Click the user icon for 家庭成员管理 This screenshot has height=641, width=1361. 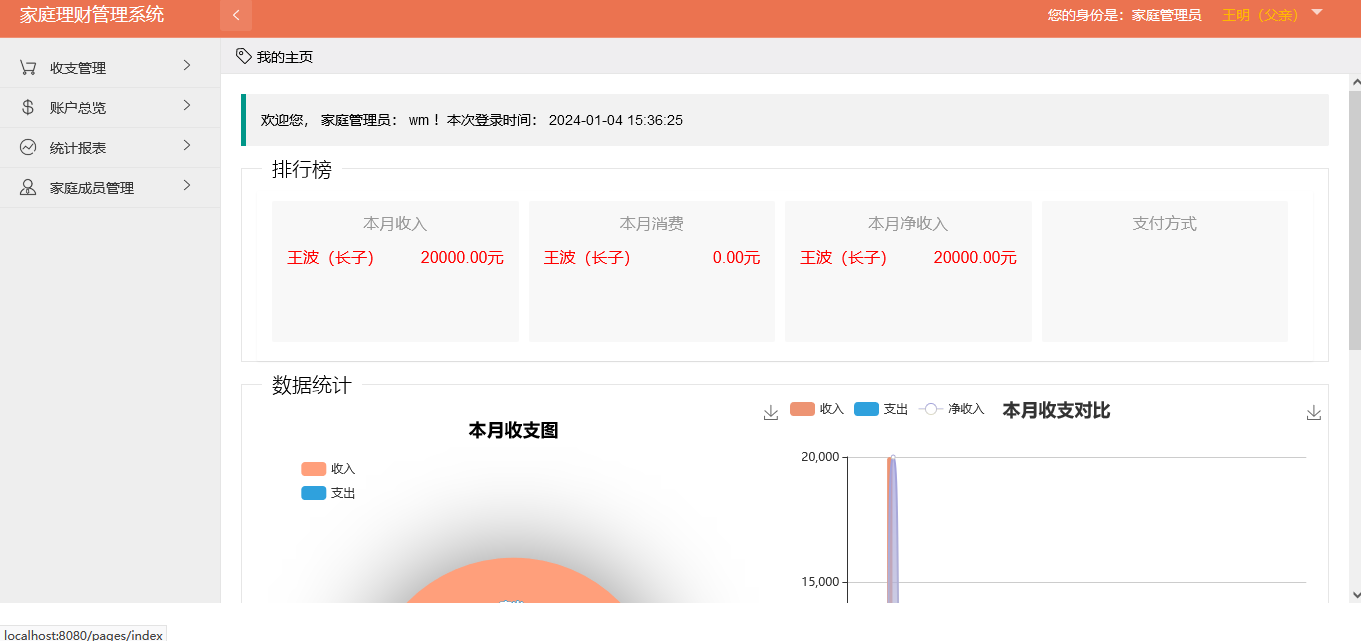coord(28,187)
